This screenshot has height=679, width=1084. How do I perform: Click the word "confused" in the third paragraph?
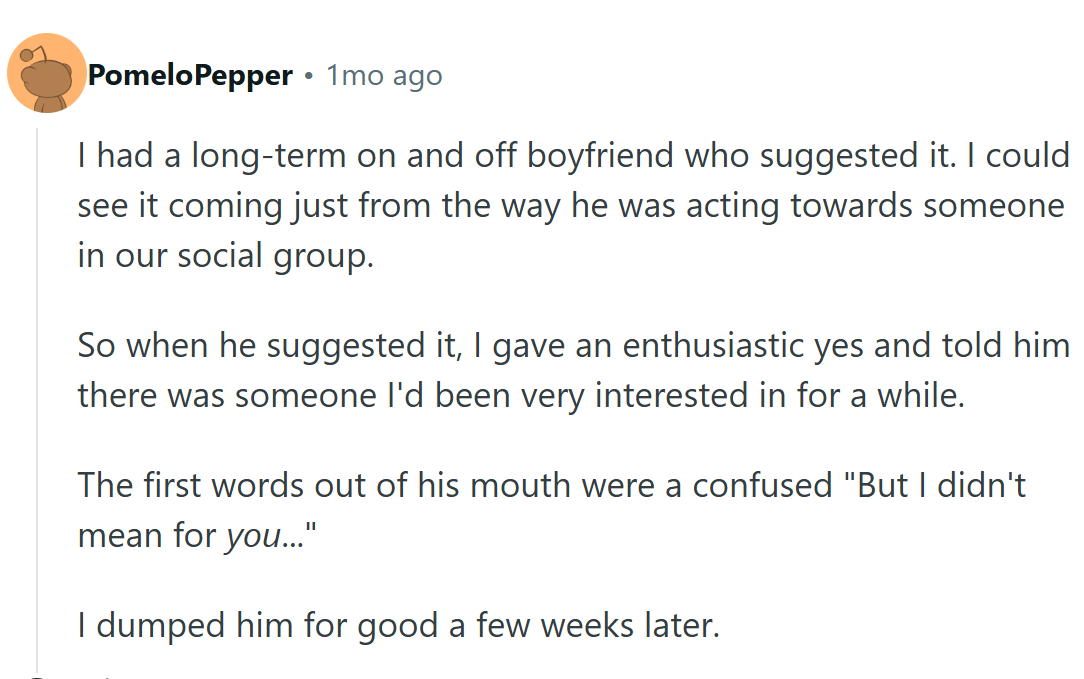pyautogui.click(x=762, y=485)
